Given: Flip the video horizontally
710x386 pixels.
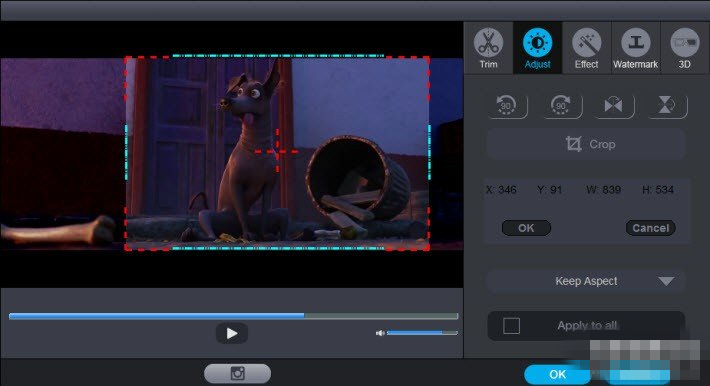Looking at the screenshot, I should 614,106.
